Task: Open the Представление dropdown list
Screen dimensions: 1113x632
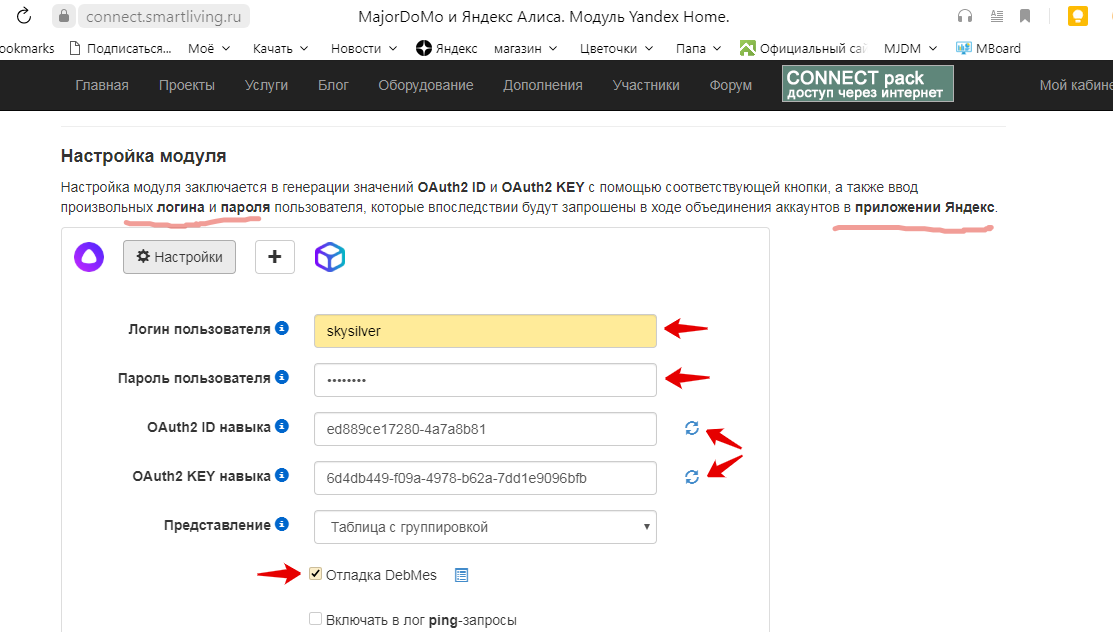Action: (485, 527)
